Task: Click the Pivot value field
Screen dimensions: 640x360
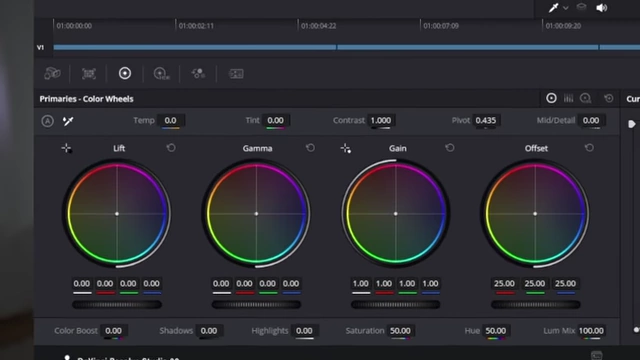Action: click(486, 120)
